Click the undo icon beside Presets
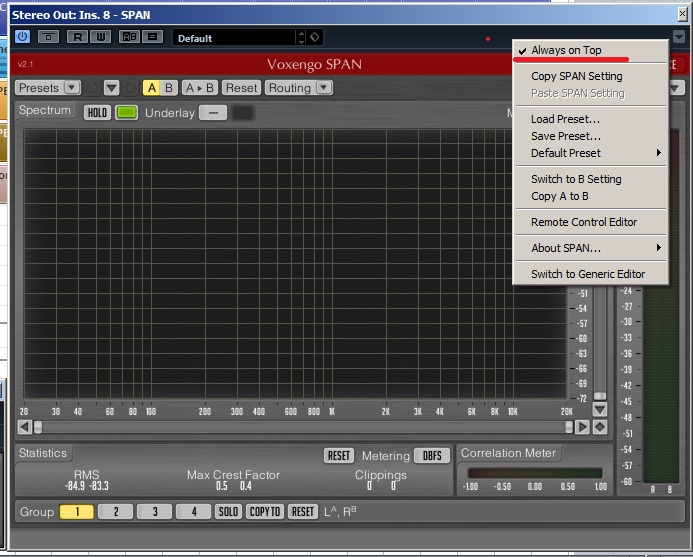 92,88
